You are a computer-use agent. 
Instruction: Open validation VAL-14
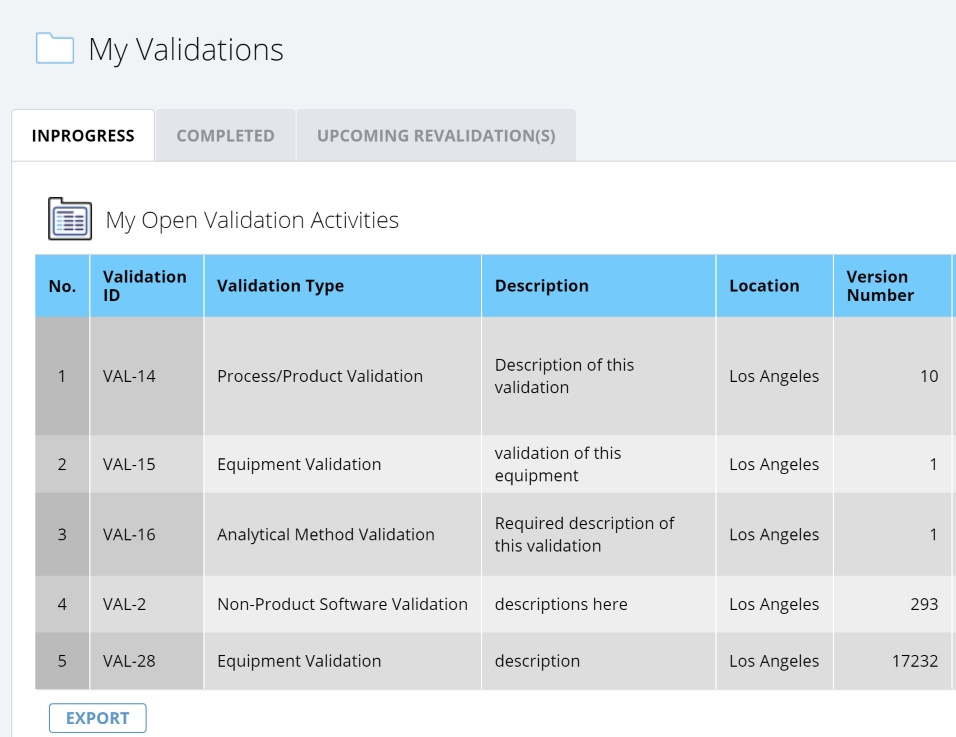click(129, 376)
